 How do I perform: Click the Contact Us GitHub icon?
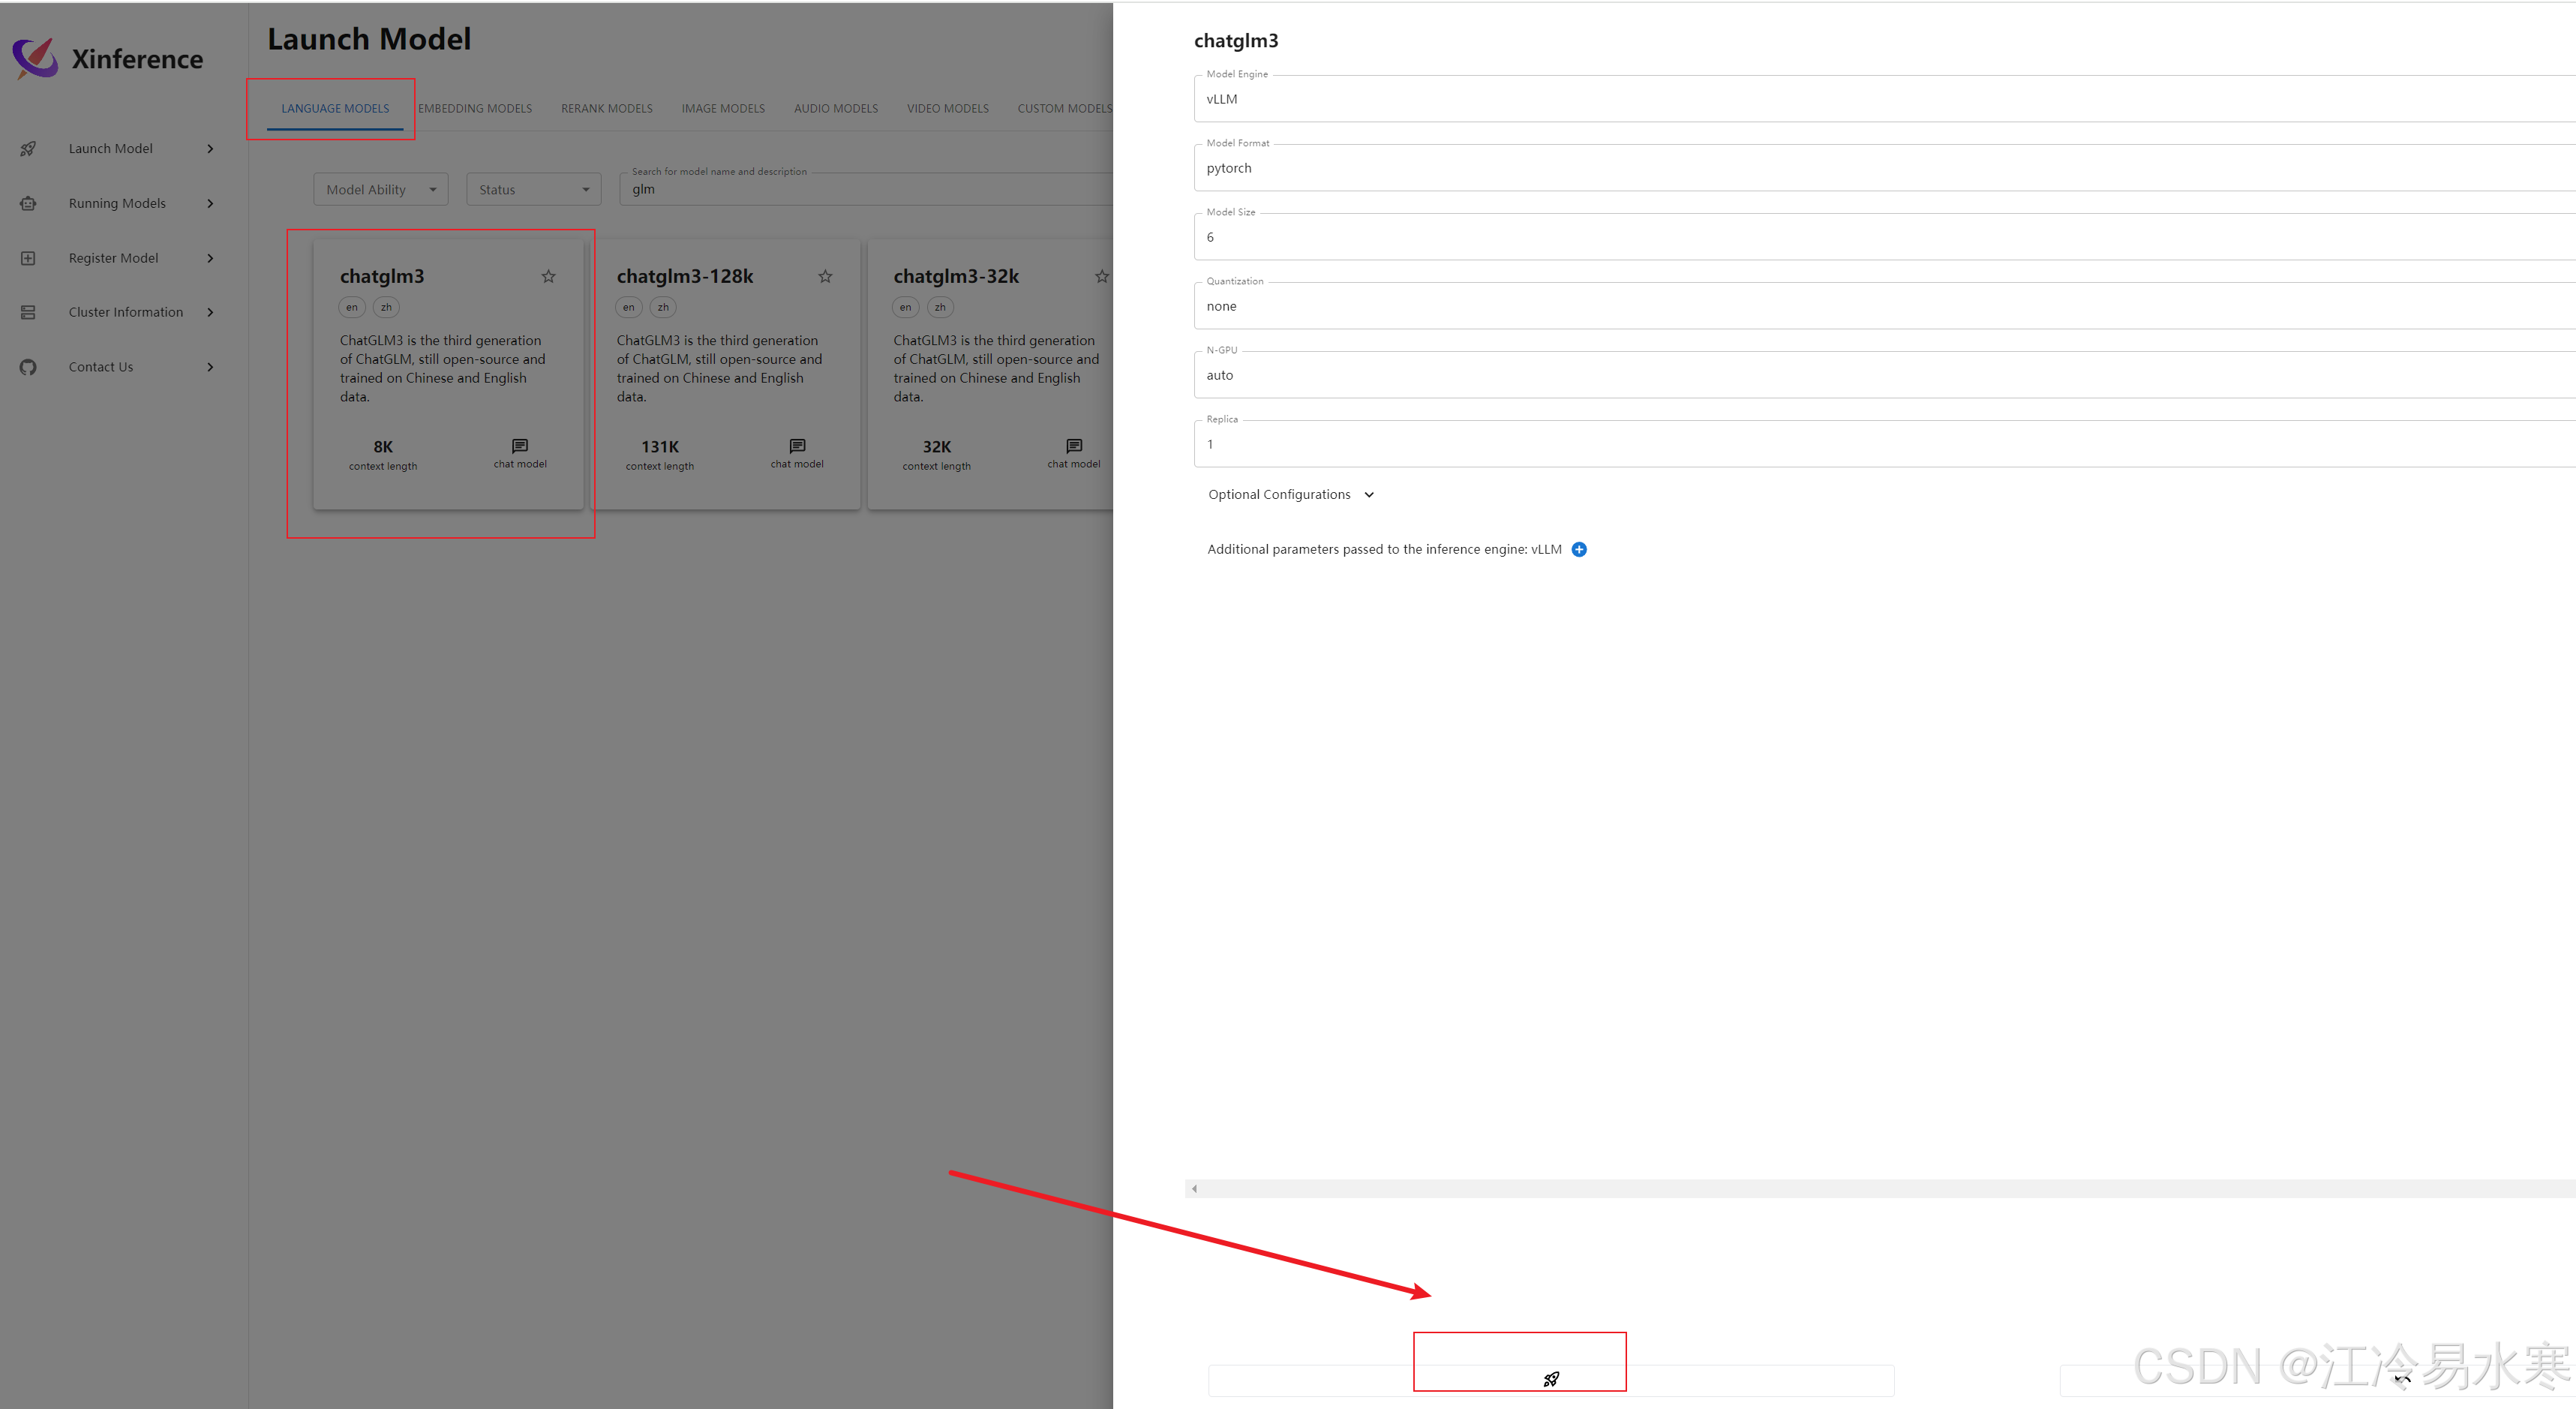28,367
